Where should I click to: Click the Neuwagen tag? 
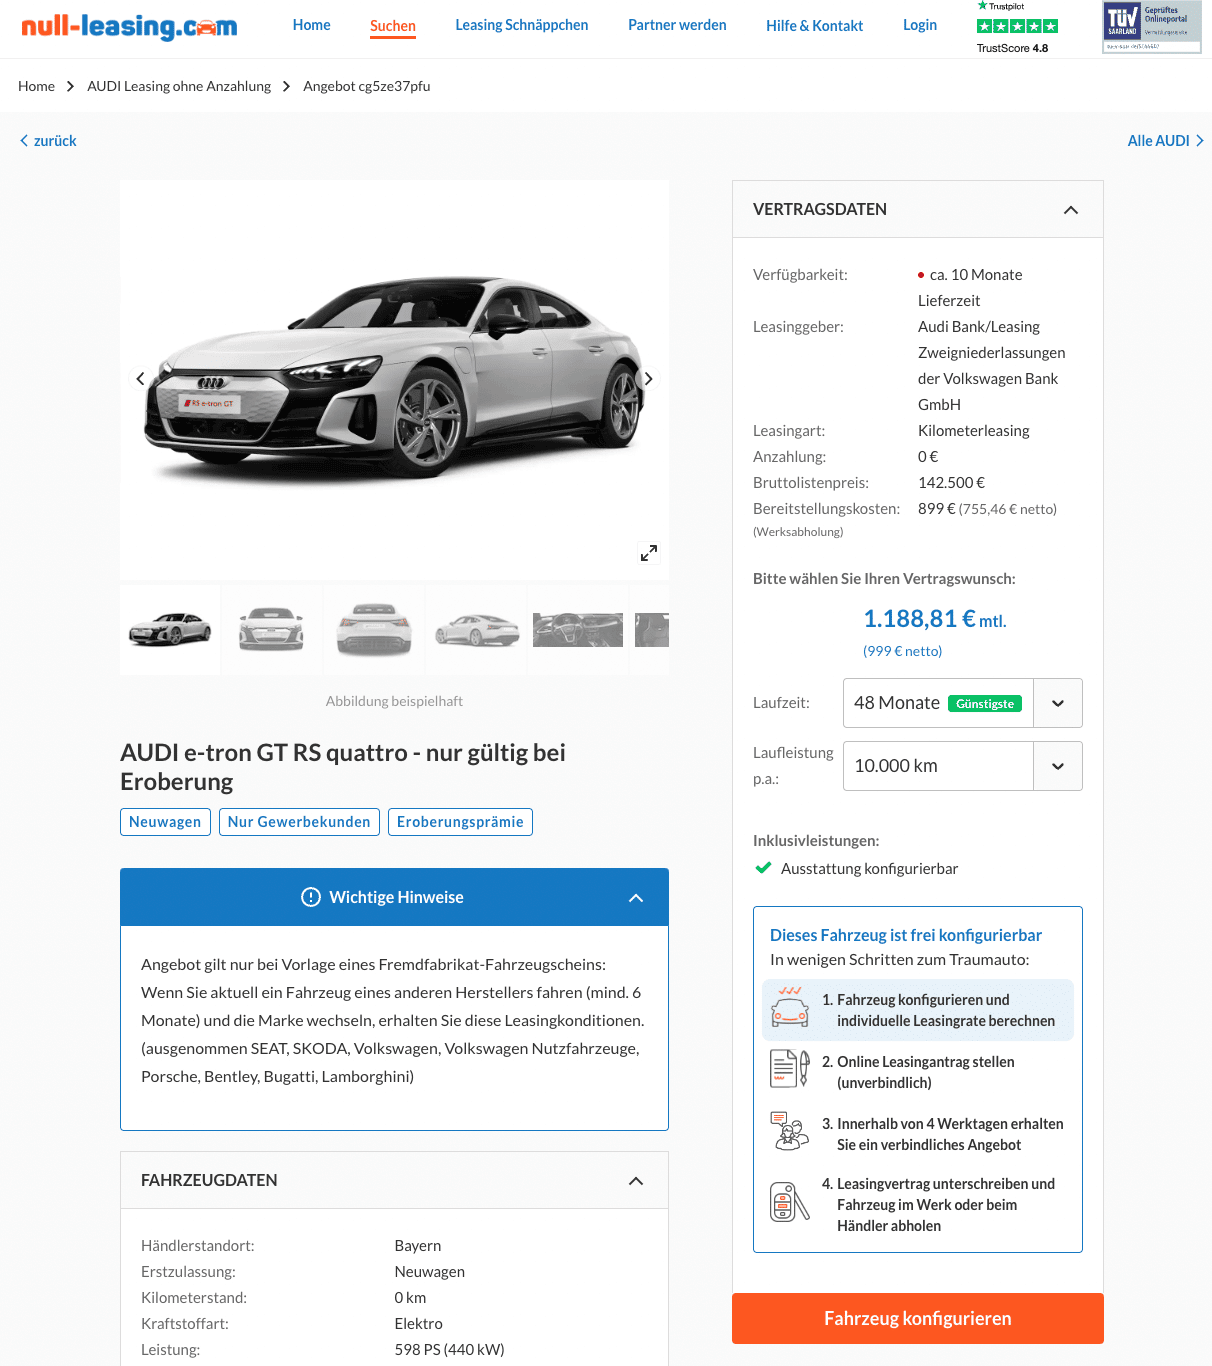(x=165, y=822)
